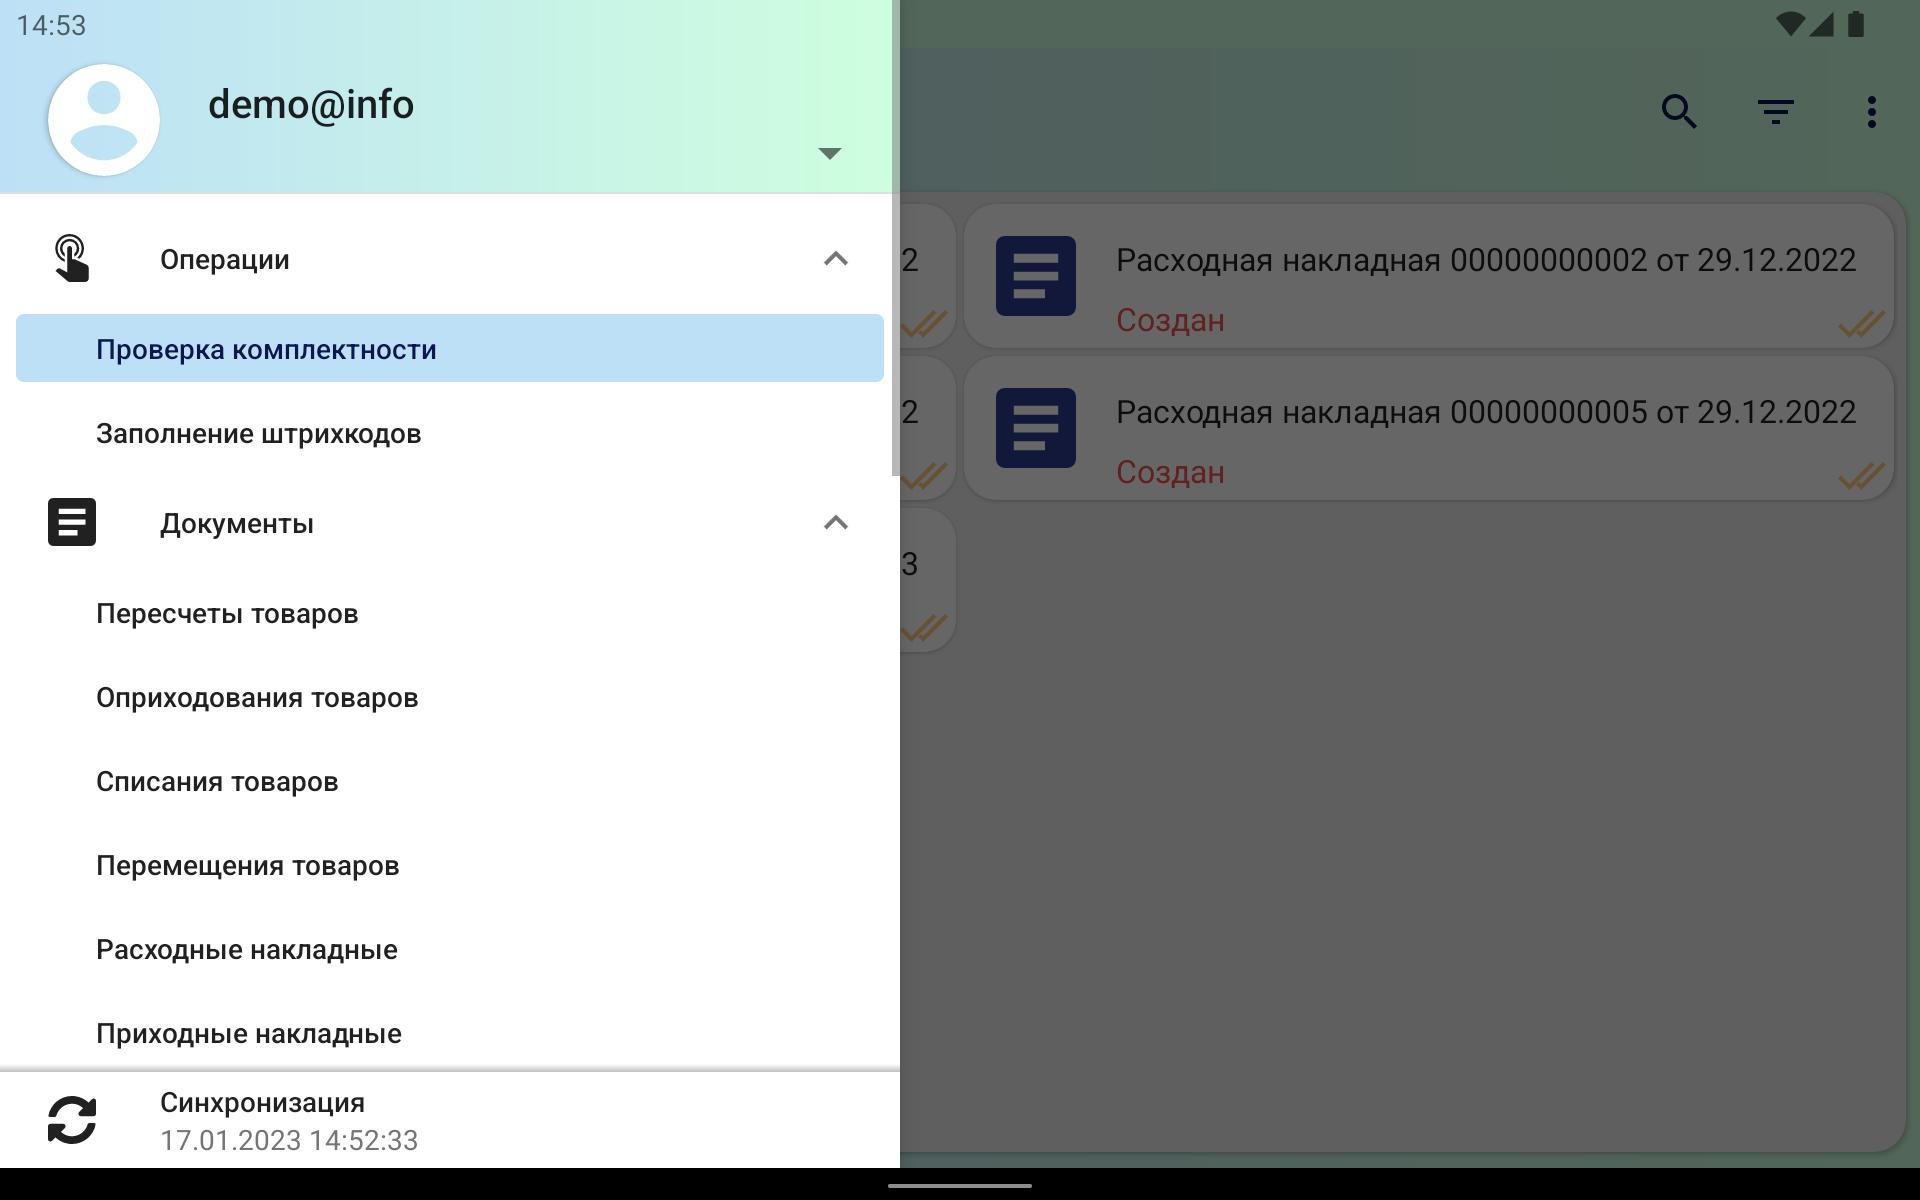This screenshot has height=1200, width=1920.
Task: Go to Оприходования товаров
Action: 257,698
